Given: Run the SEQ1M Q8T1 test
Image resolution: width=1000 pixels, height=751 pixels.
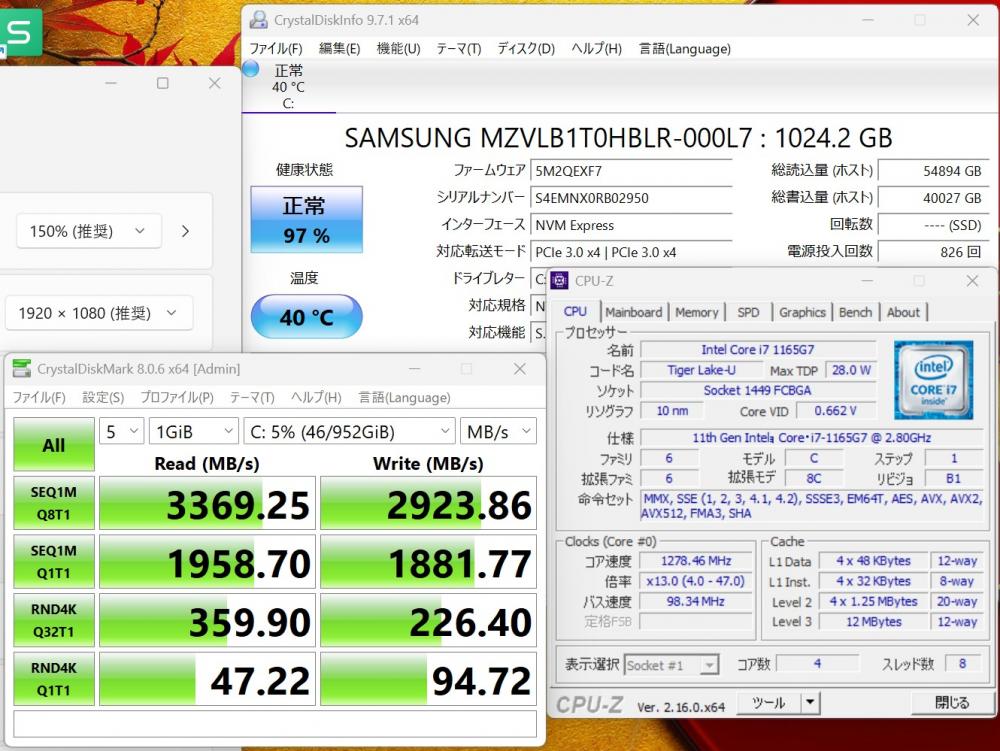Looking at the screenshot, I should pyautogui.click(x=54, y=503).
